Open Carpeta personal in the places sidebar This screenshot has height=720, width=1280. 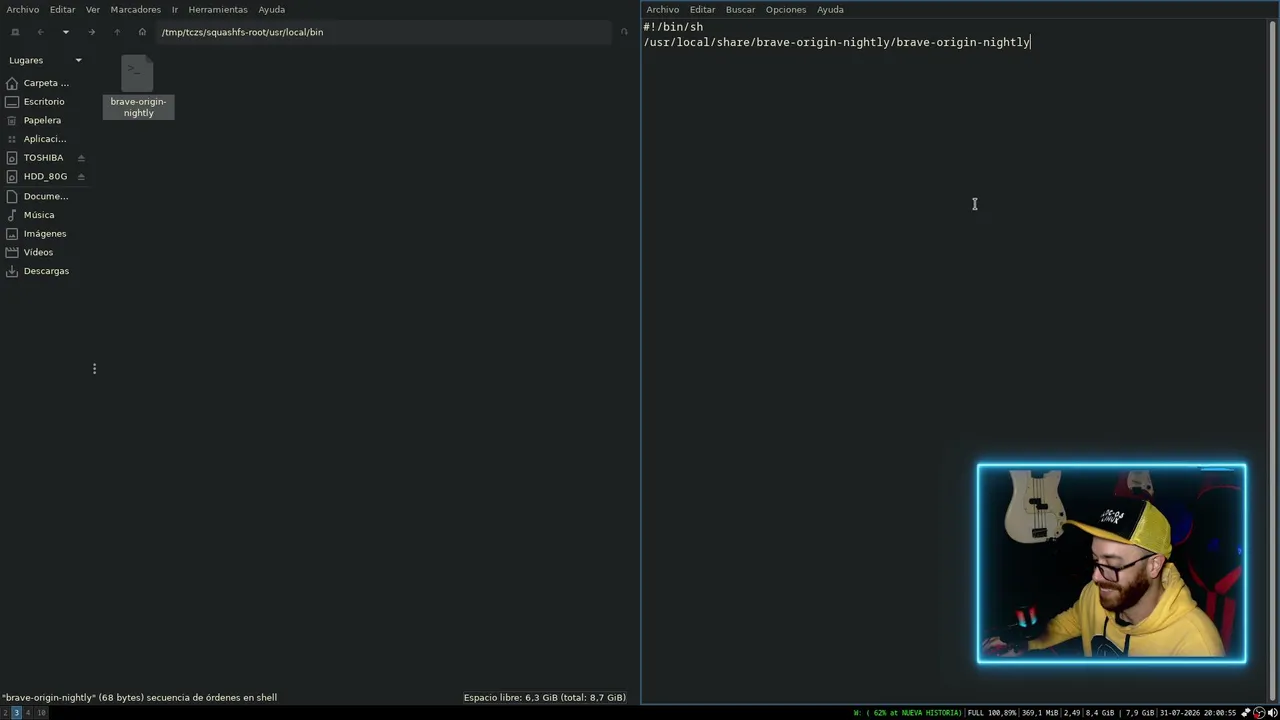tap(45, 83)
